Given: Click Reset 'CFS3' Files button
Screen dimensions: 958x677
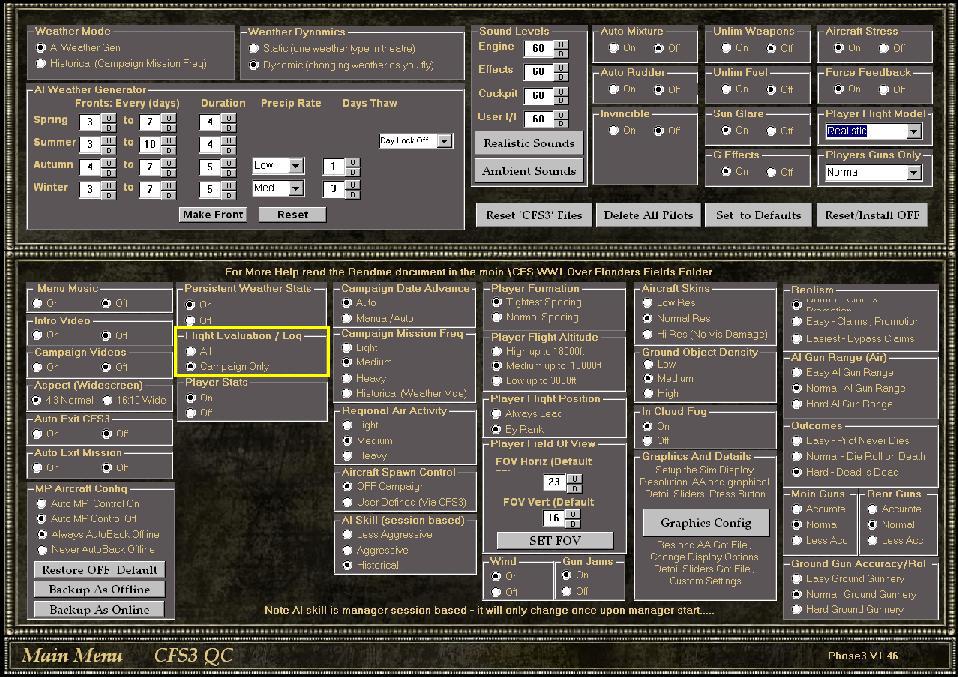Looking at the screenshot, I should pos(534,215).
